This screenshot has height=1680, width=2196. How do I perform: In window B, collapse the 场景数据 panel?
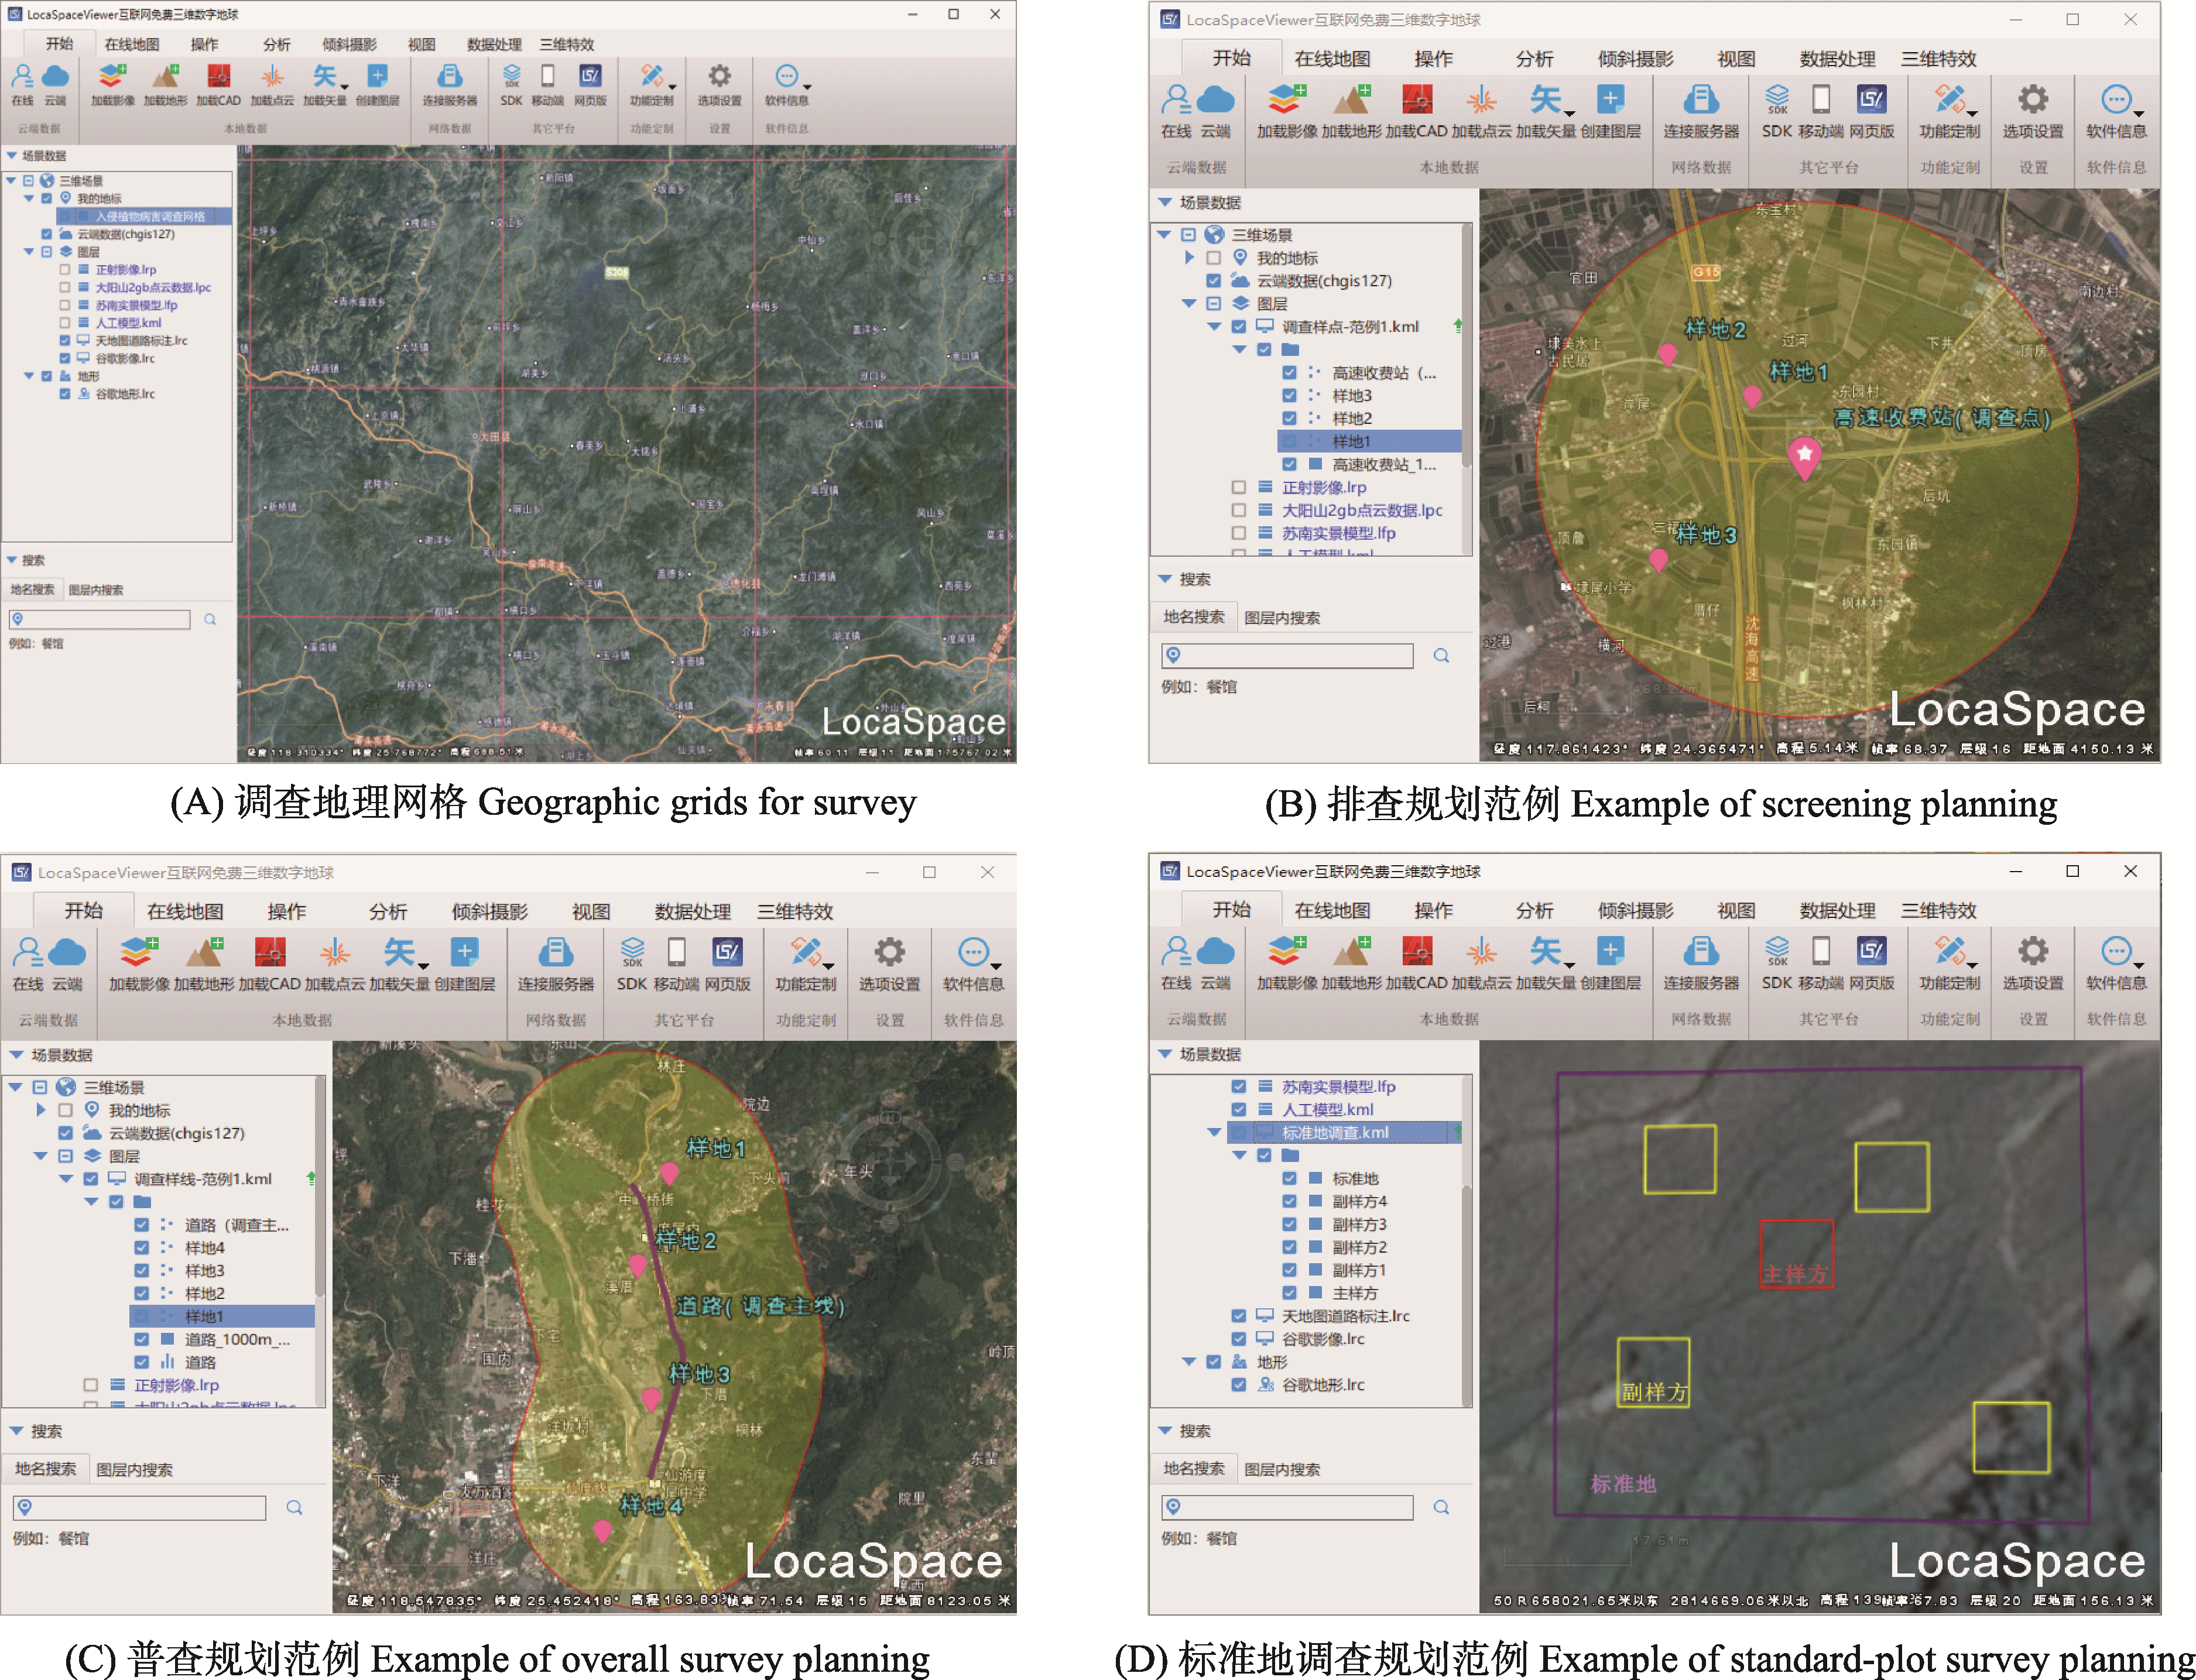1165,202
